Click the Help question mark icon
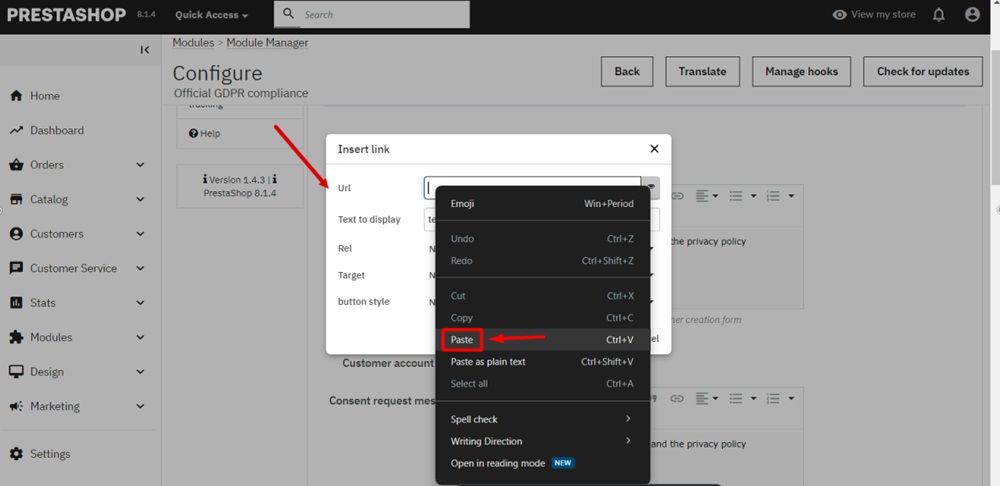This screenshot has width=1000, height=486. coord(193,133)
